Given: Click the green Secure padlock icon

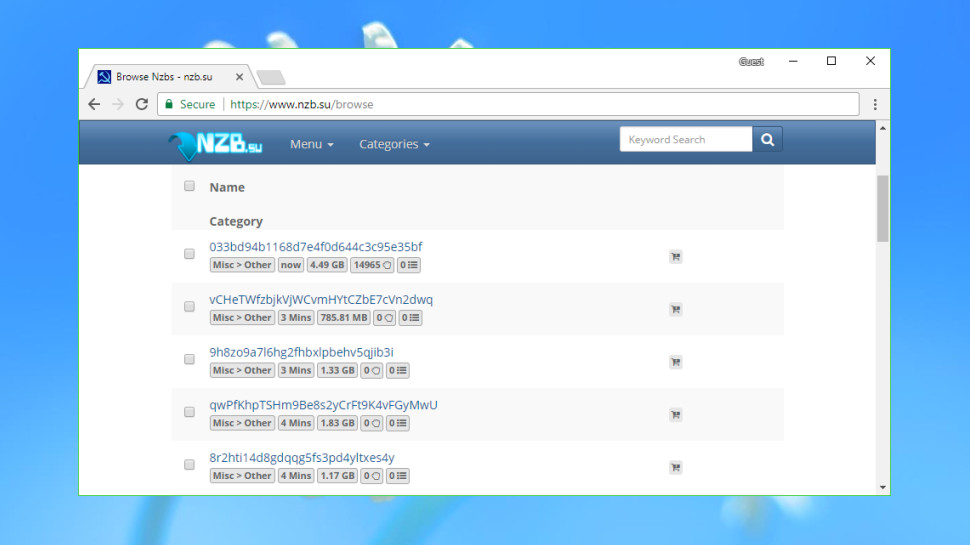Looking at the screenshot, I should click(169, 104).
